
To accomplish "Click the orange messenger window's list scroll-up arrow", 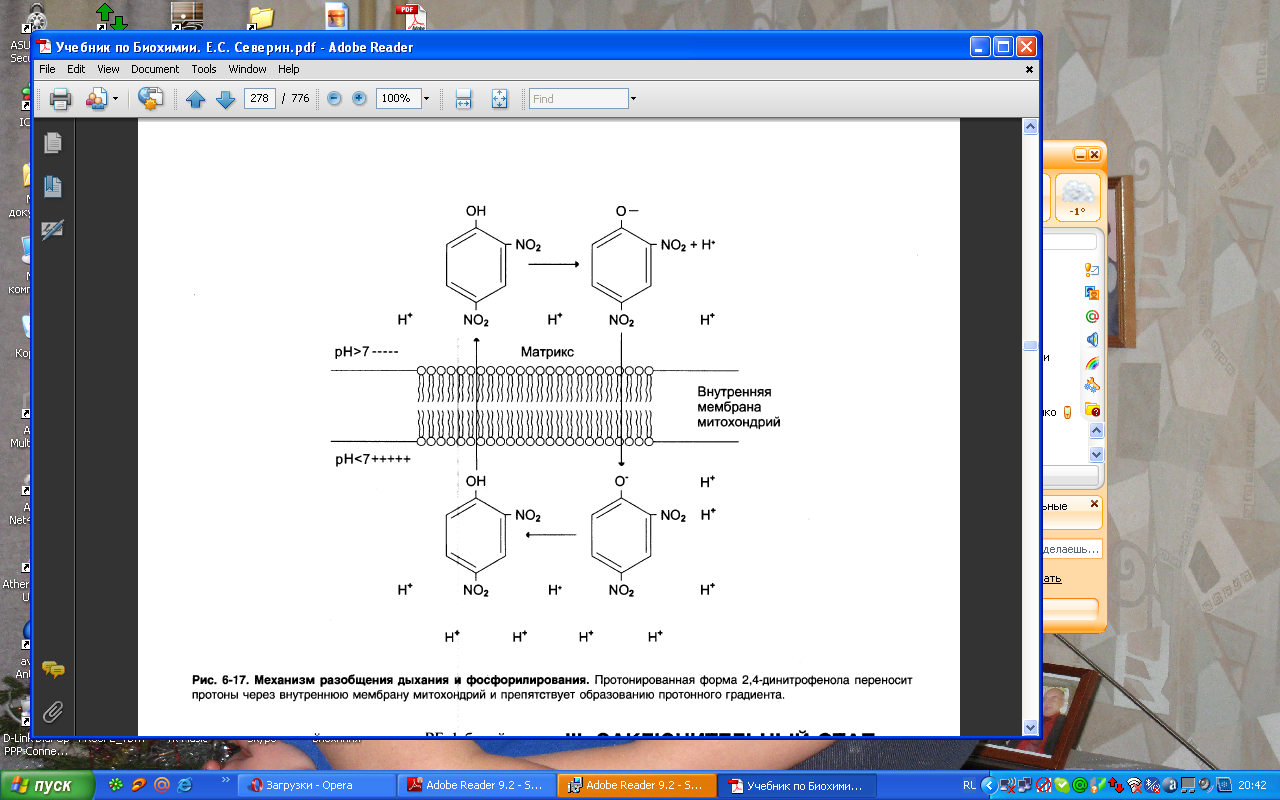I will (x=1096, y=431).
